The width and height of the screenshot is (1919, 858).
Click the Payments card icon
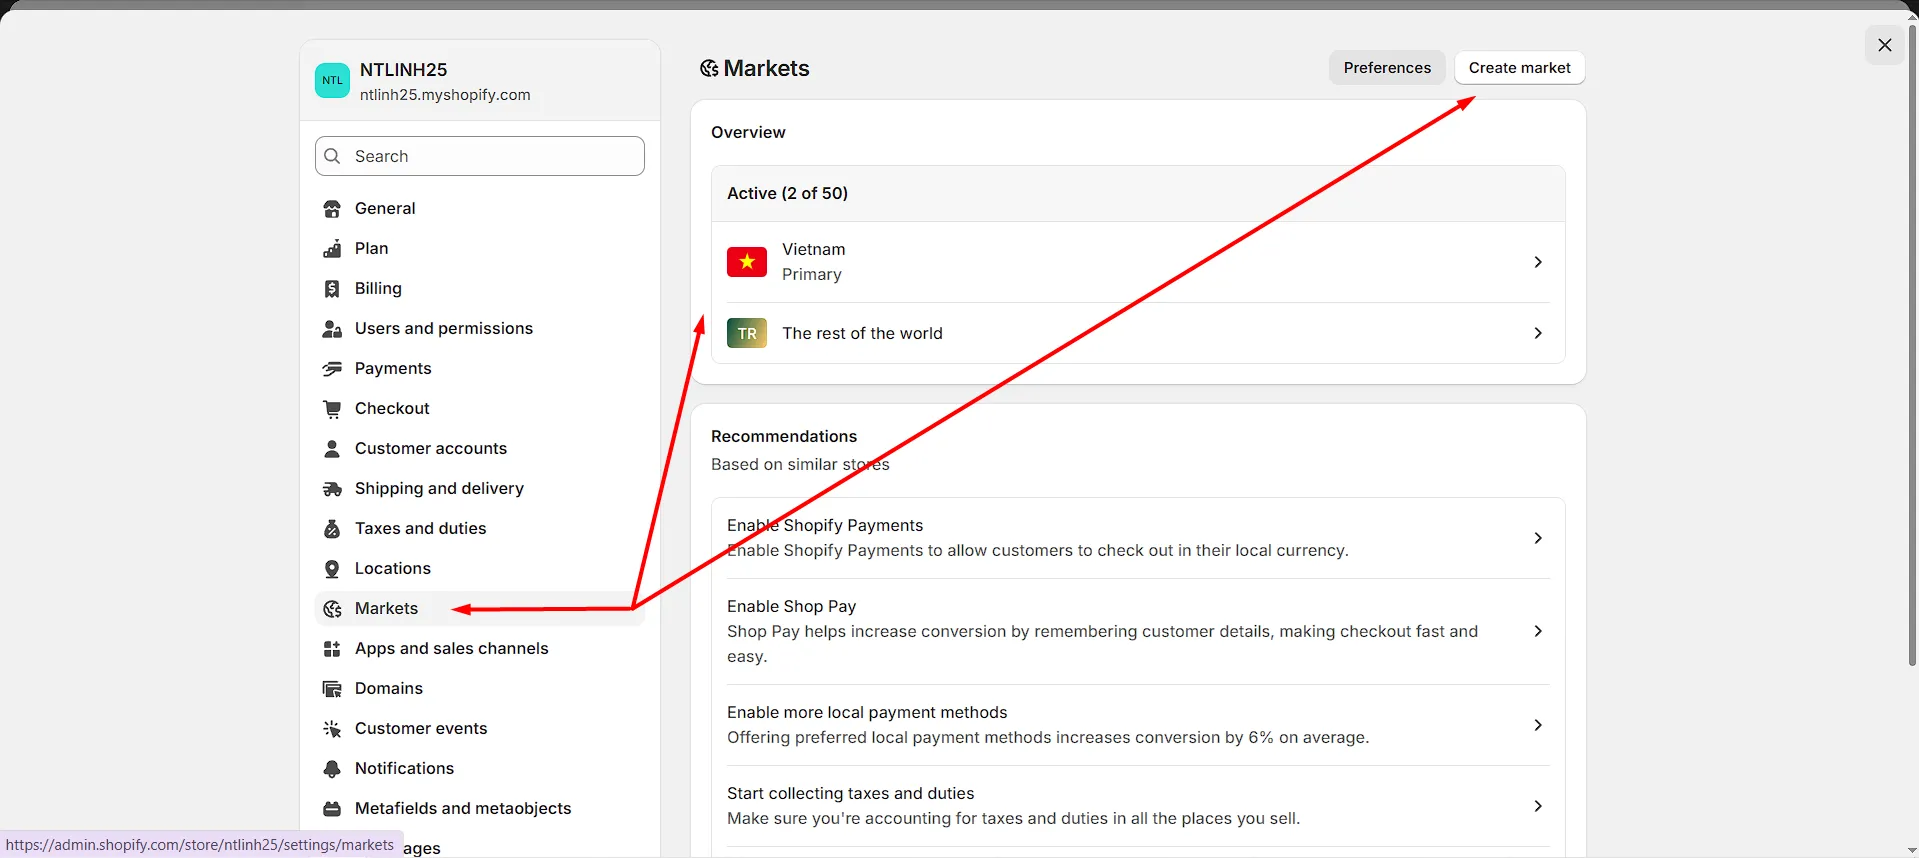(x=332, y=369)
